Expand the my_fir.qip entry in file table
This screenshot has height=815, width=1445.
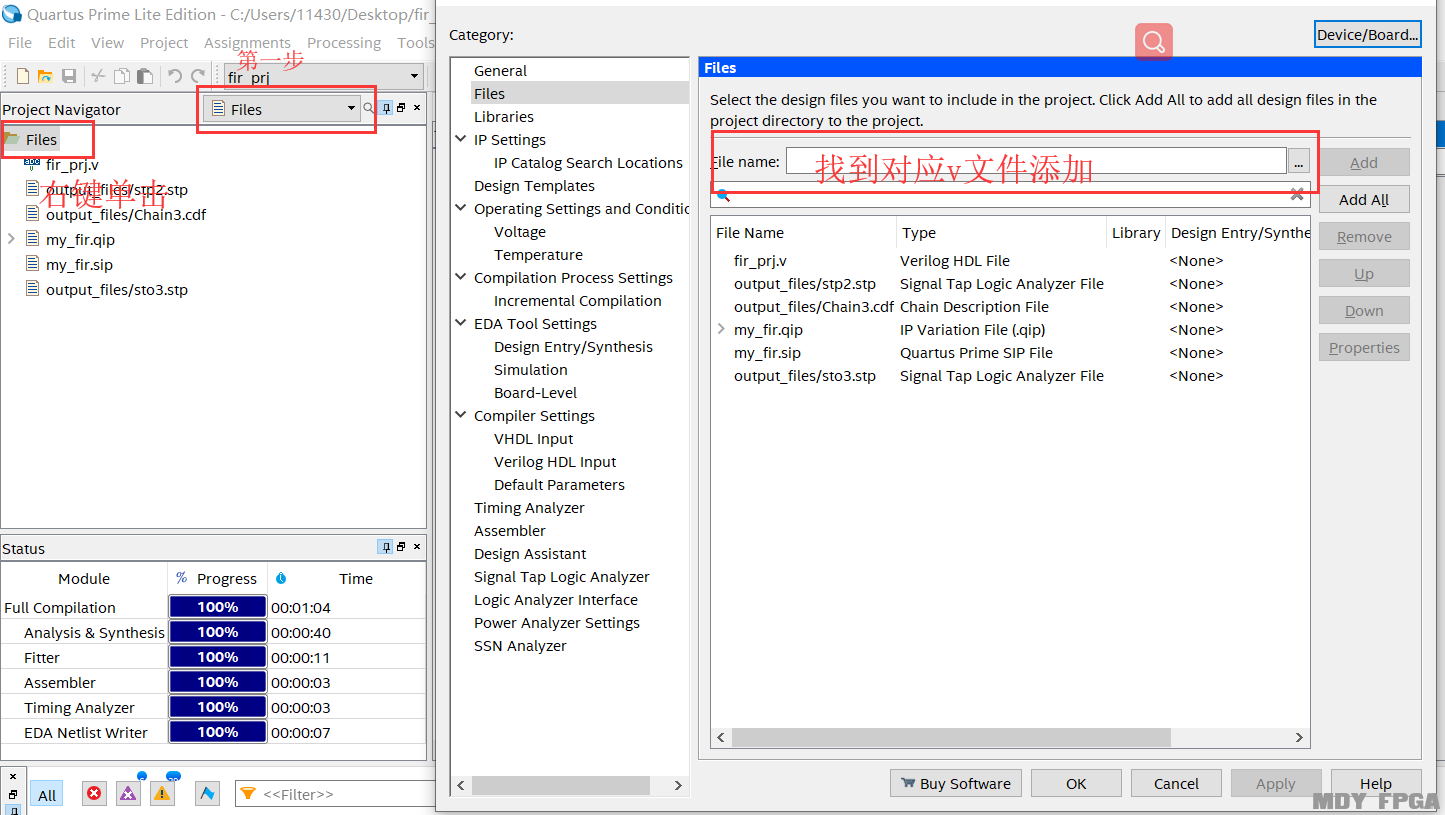pos(721,329)
